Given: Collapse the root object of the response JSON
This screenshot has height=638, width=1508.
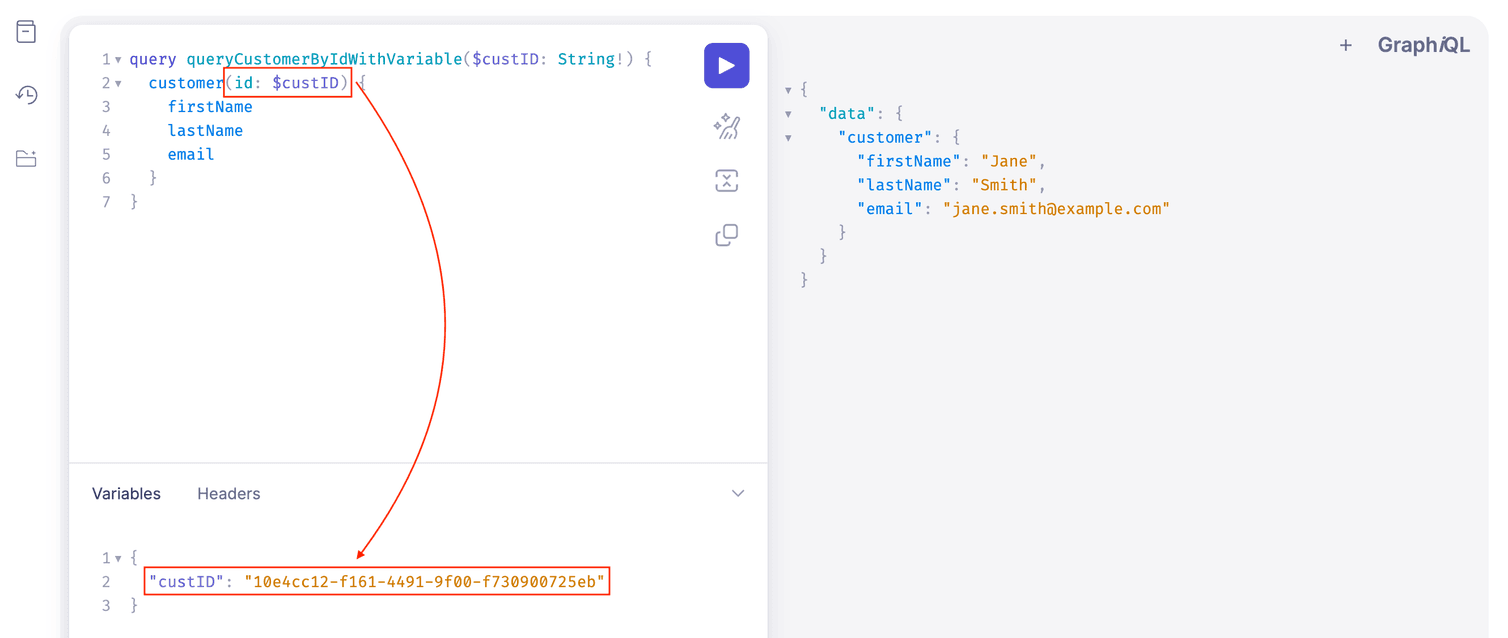Looking at the screenshot, I should [789, 89].
